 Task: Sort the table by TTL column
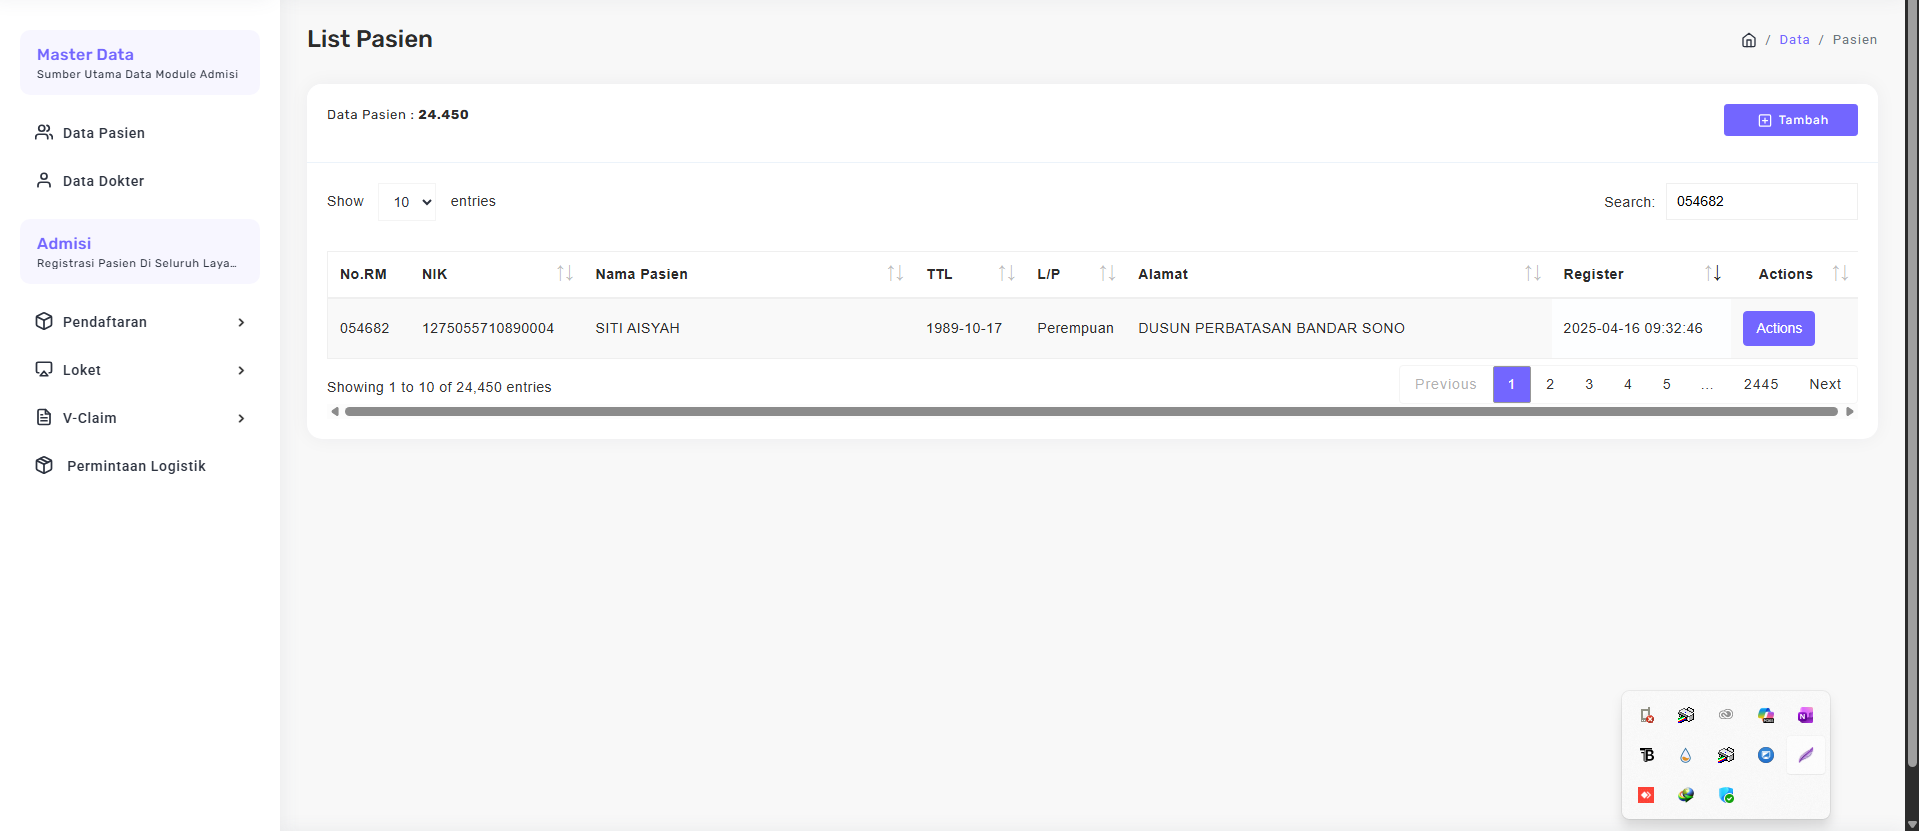[x=1006, y=273]
